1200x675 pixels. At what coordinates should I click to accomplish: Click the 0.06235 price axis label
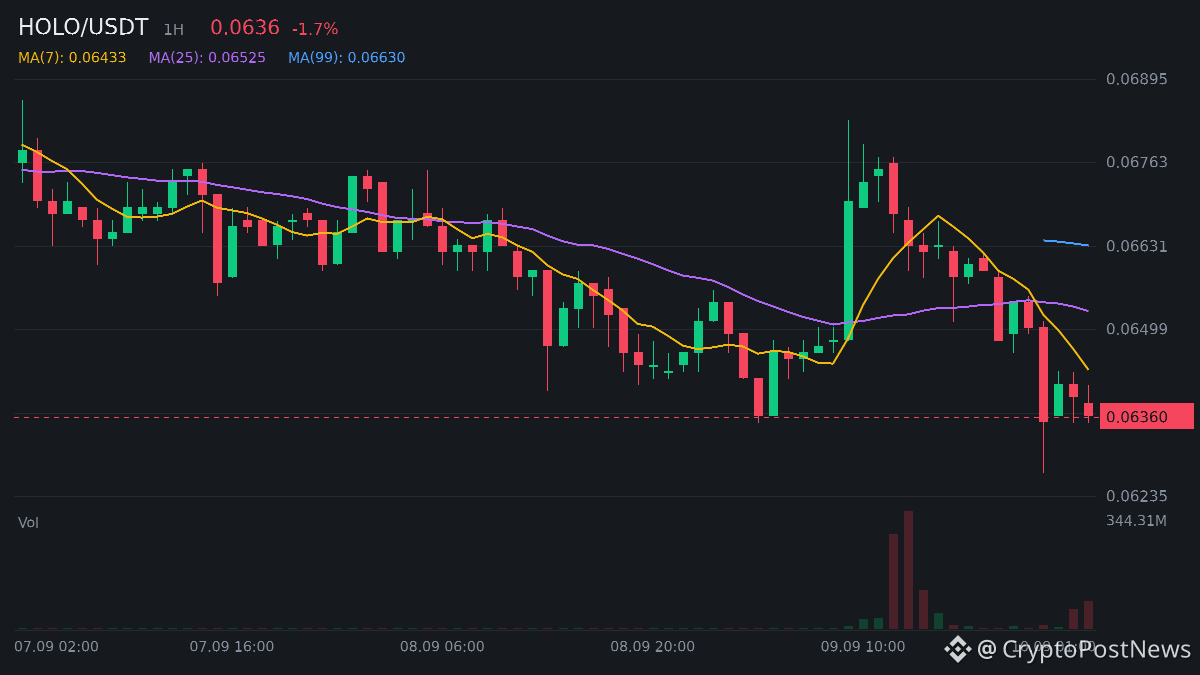coord(1136,496)
